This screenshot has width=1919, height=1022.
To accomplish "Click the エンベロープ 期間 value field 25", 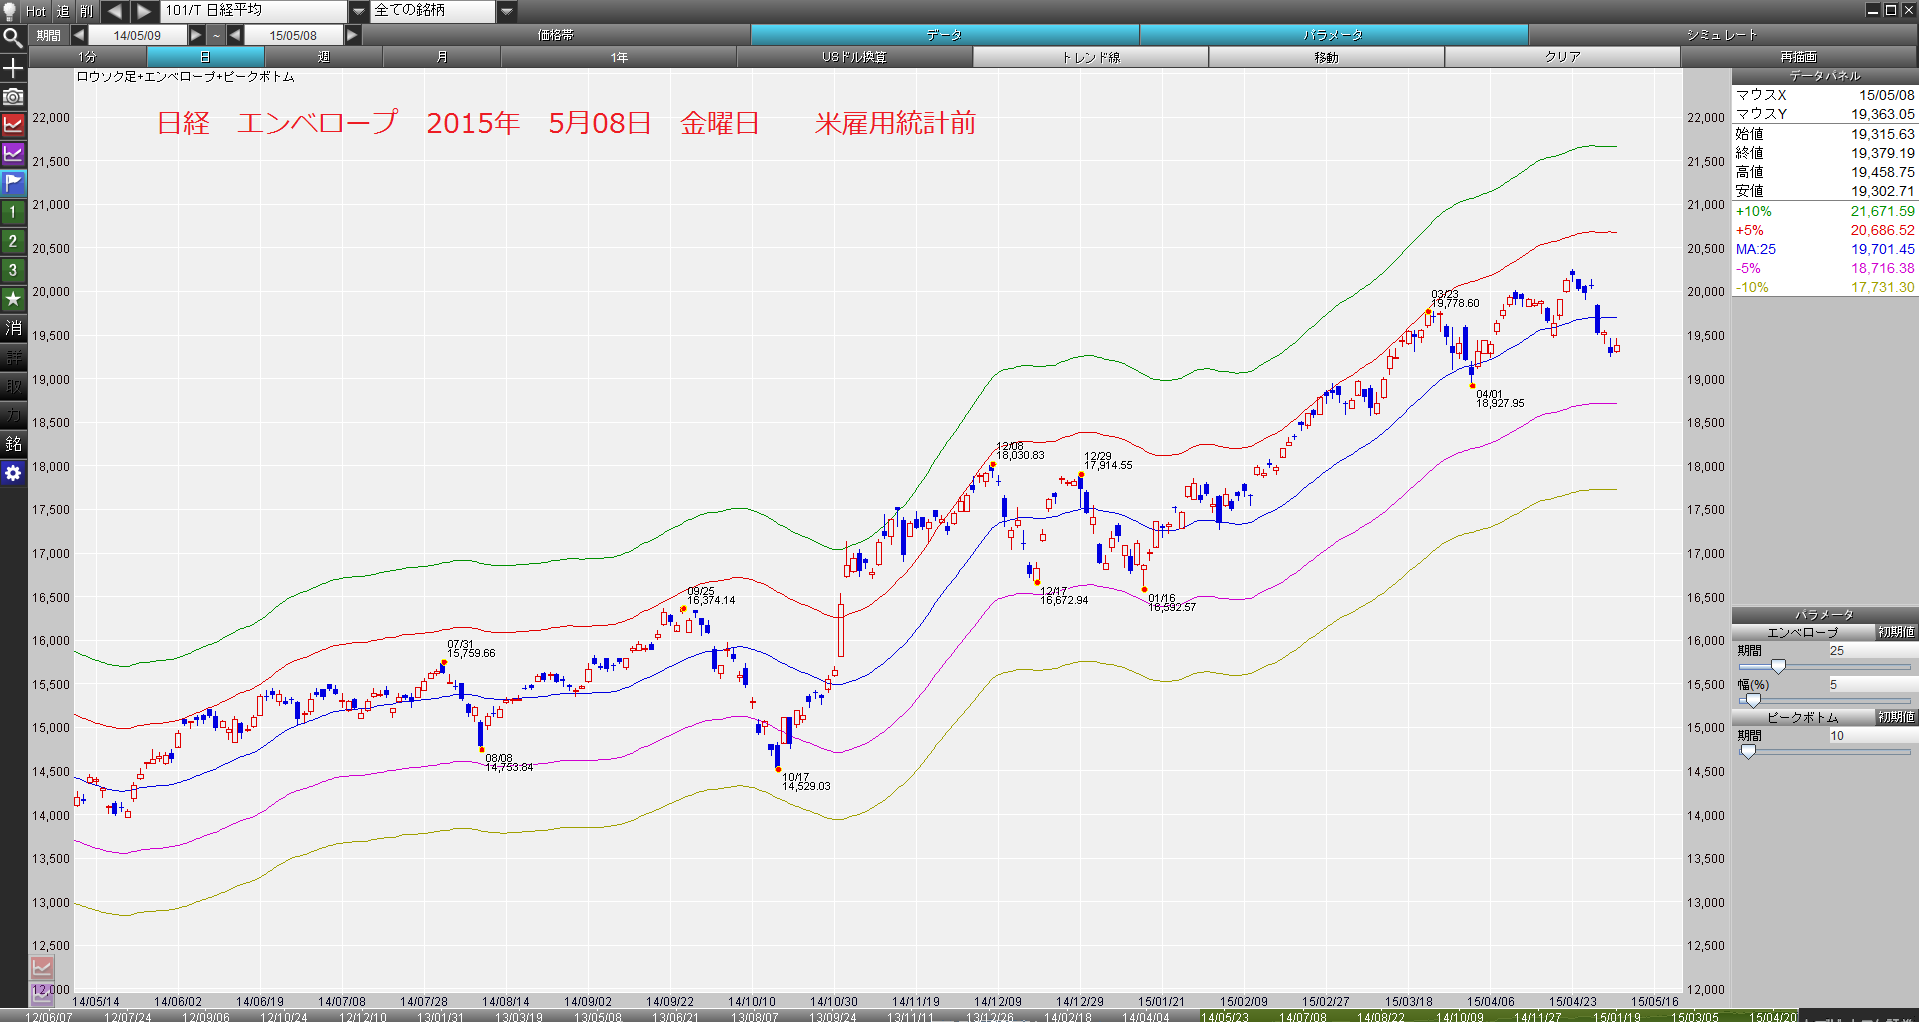I will tap(1872, 651).
